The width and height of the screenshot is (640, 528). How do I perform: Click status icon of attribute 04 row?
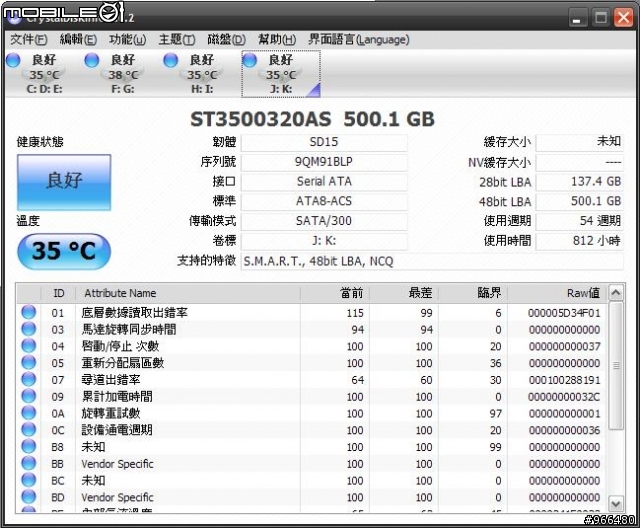coord(29,346)
